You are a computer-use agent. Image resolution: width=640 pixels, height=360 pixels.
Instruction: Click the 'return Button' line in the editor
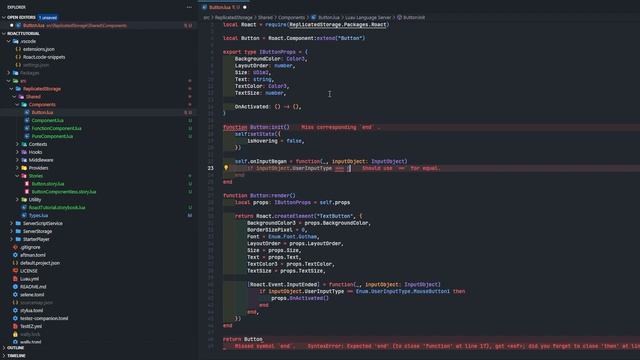tap(243, 339)
